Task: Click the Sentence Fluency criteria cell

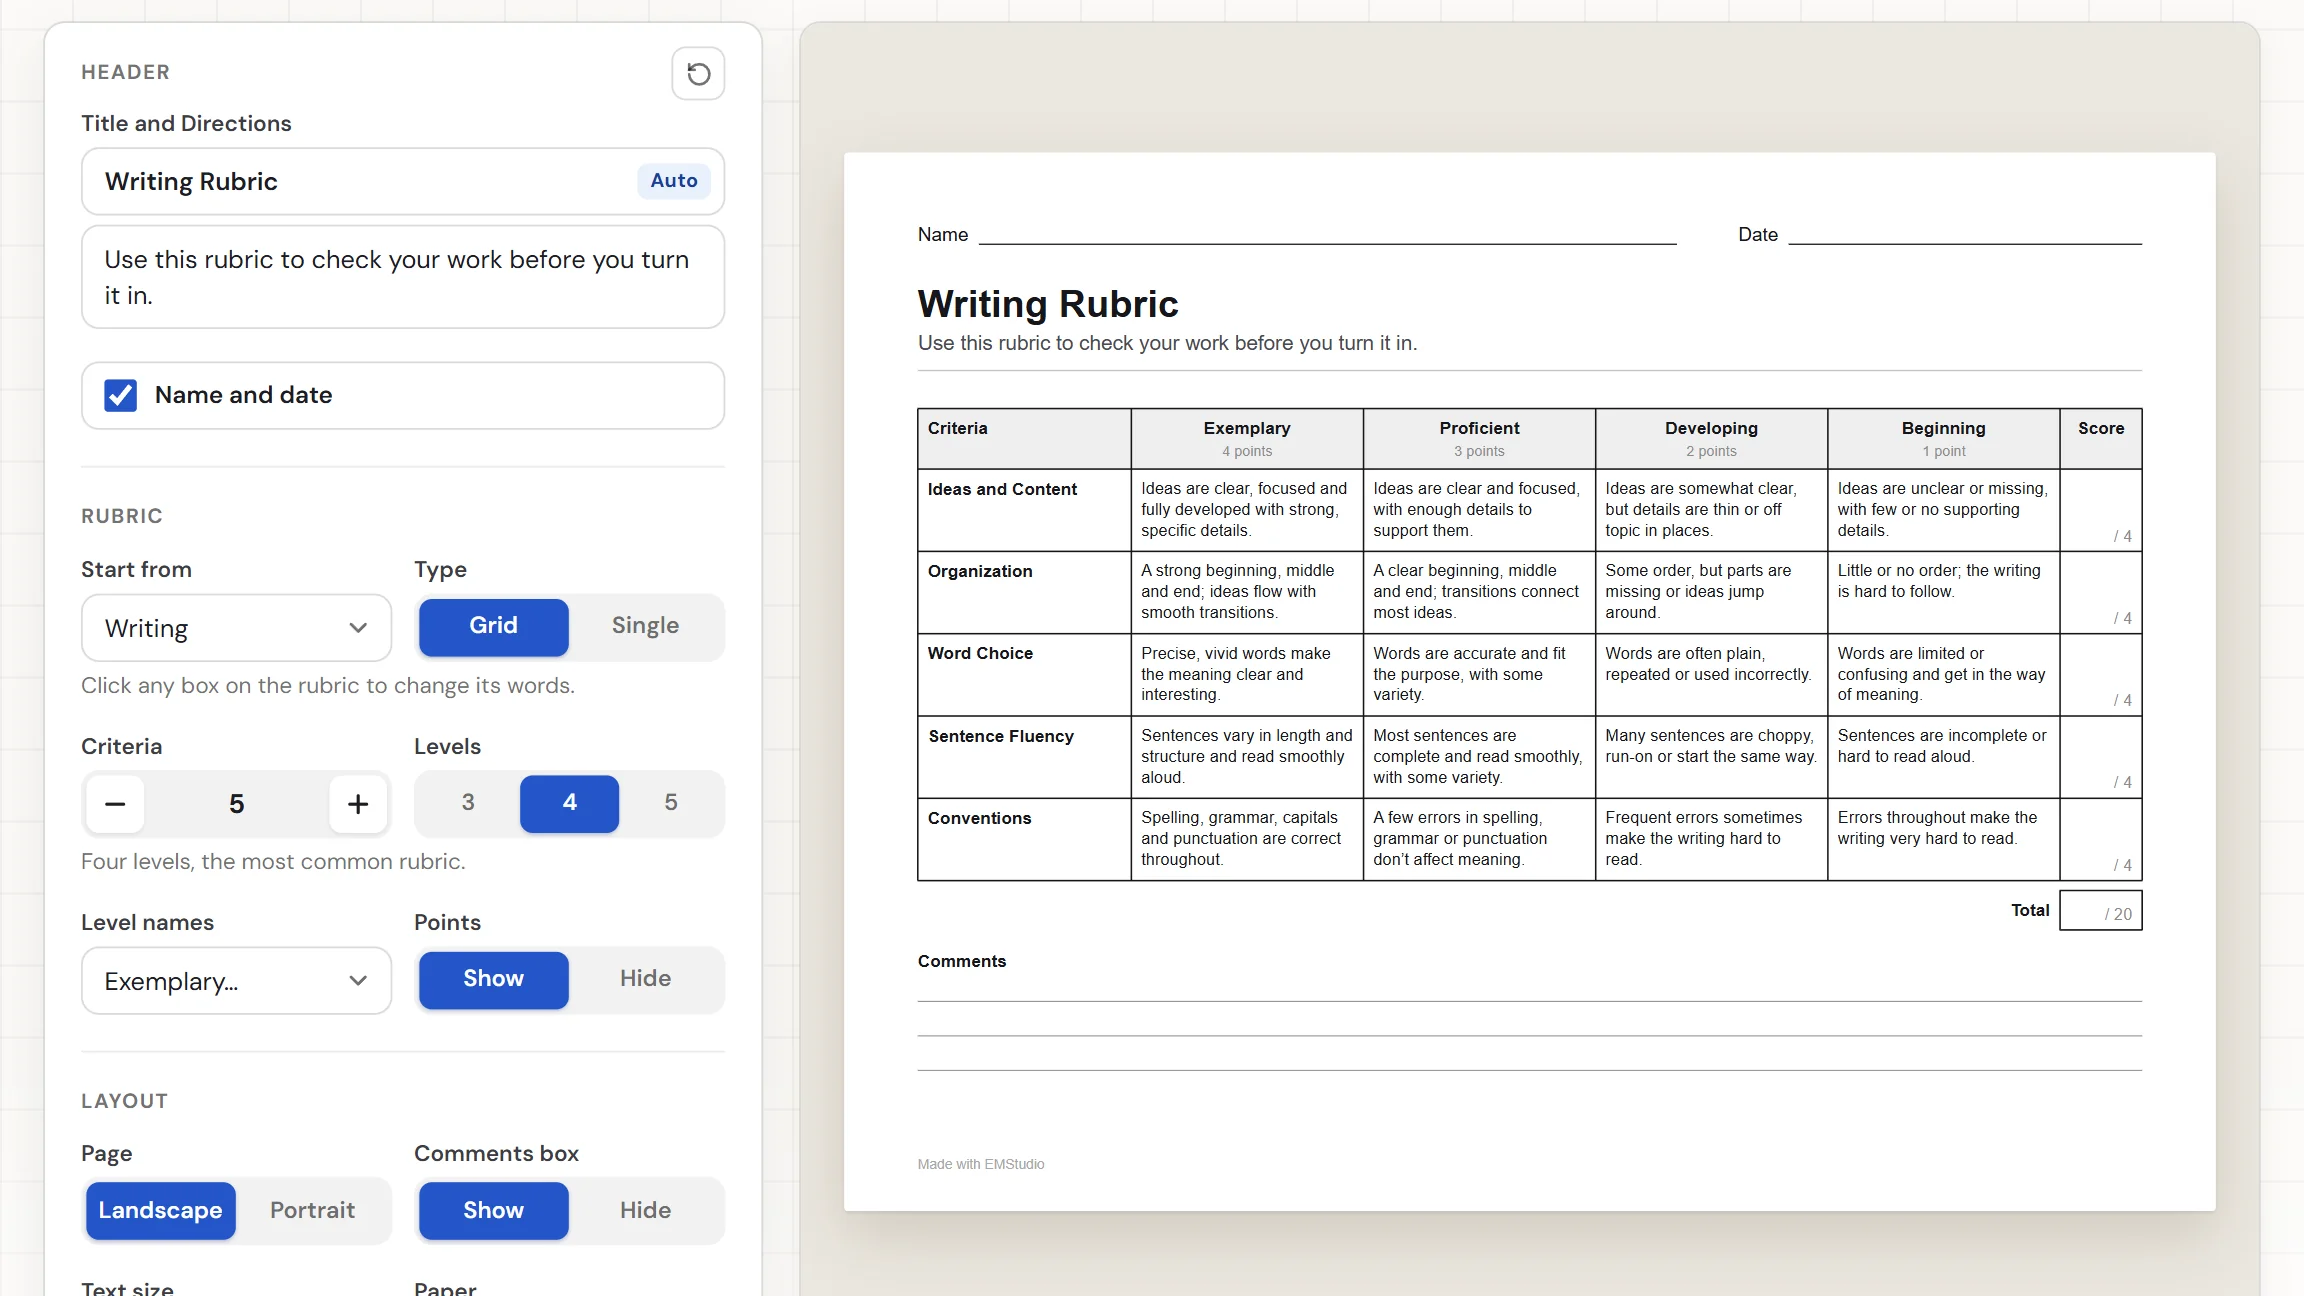Action: click(x=1024, y=757)
